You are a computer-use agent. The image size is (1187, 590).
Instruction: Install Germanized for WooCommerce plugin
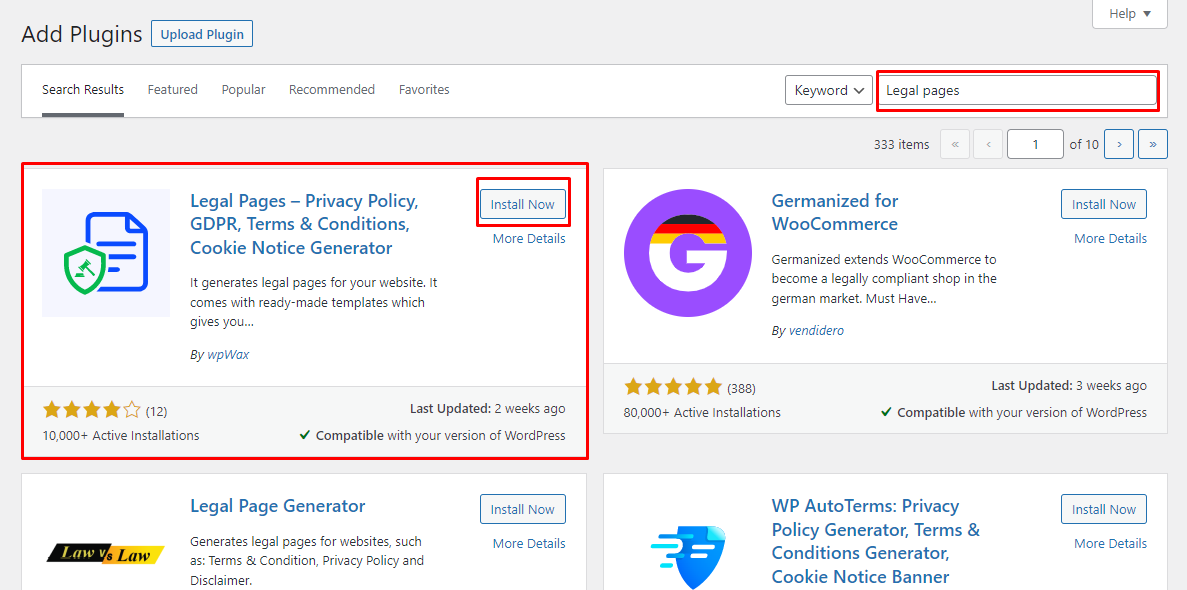coord(1104,204)
